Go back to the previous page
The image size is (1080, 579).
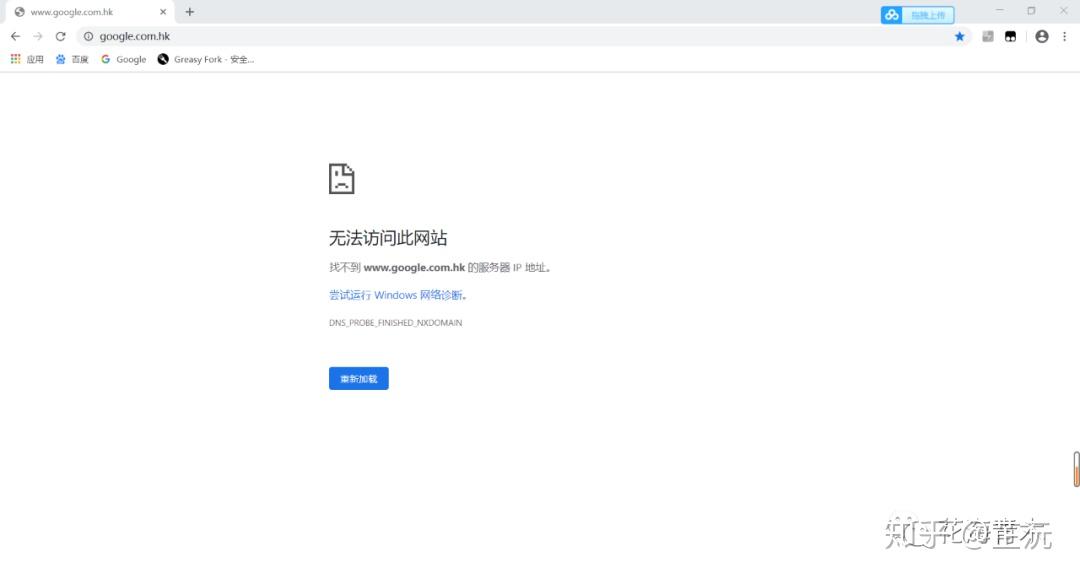click(x=15, y=36)
